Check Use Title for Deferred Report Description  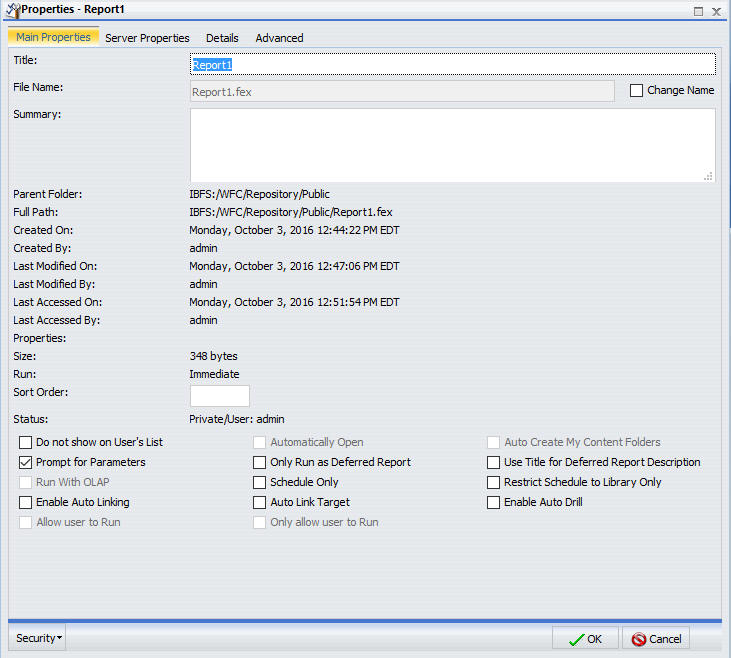point(493,462)
